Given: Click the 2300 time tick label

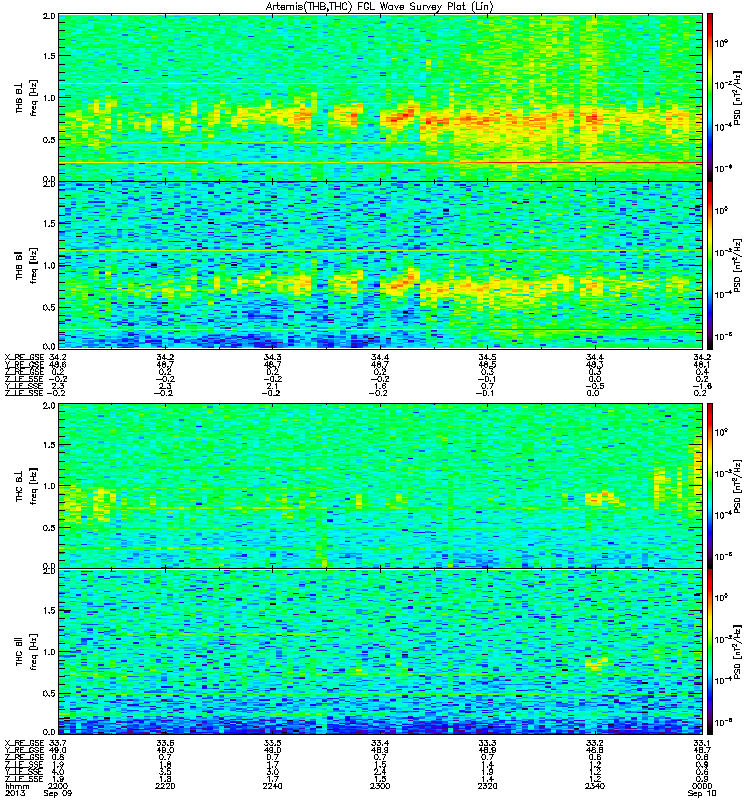Looking at the screenshot, I should pos(380,786).
